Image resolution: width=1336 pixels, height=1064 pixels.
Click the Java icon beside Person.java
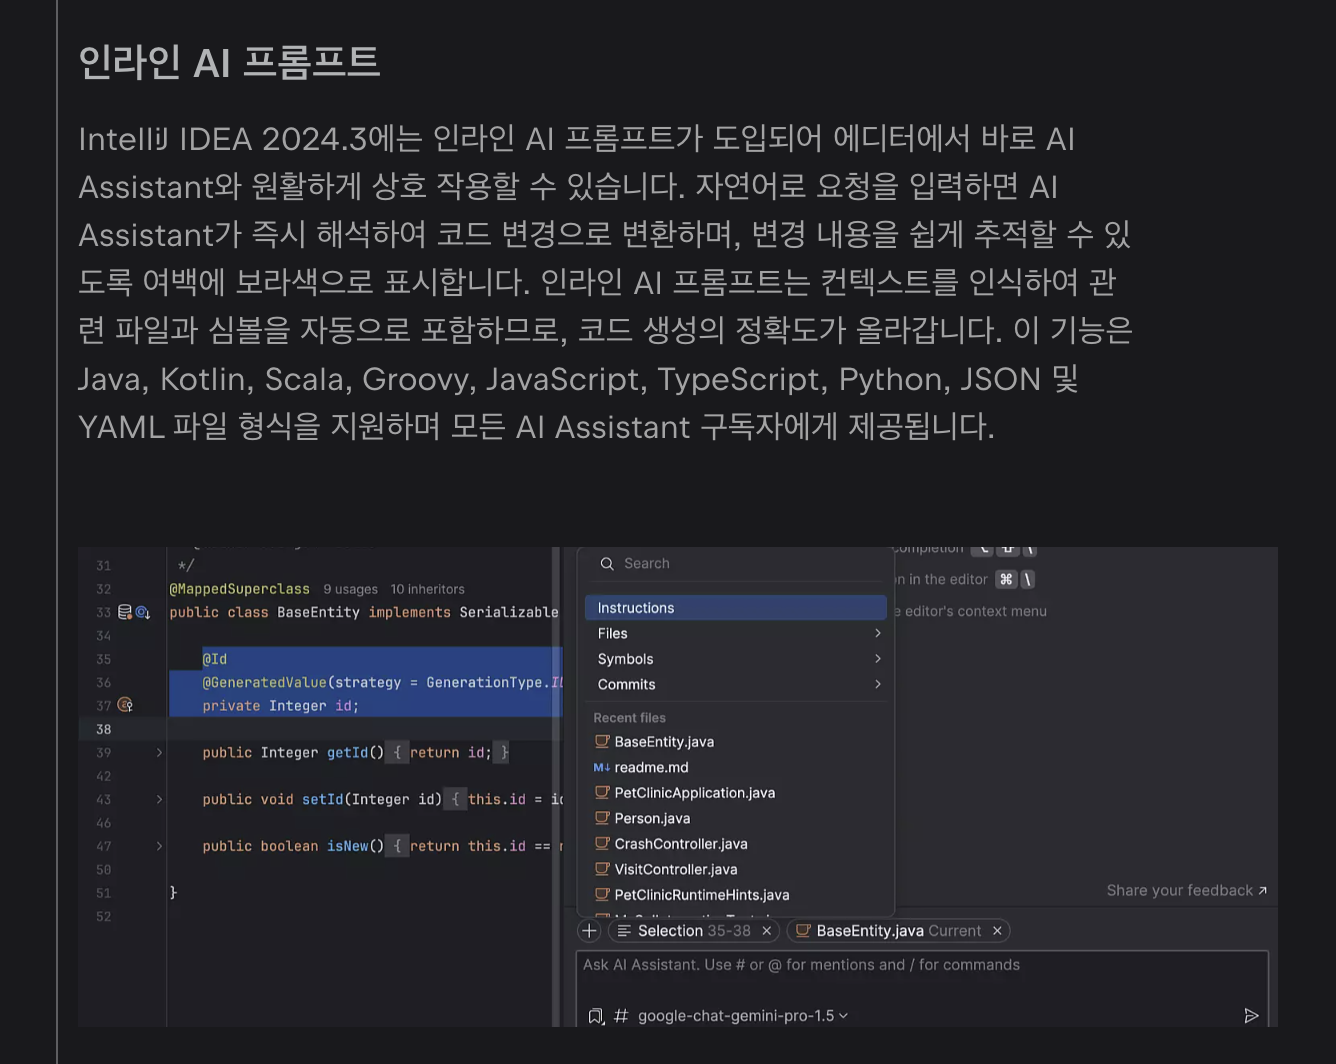(x=602, y=818)
